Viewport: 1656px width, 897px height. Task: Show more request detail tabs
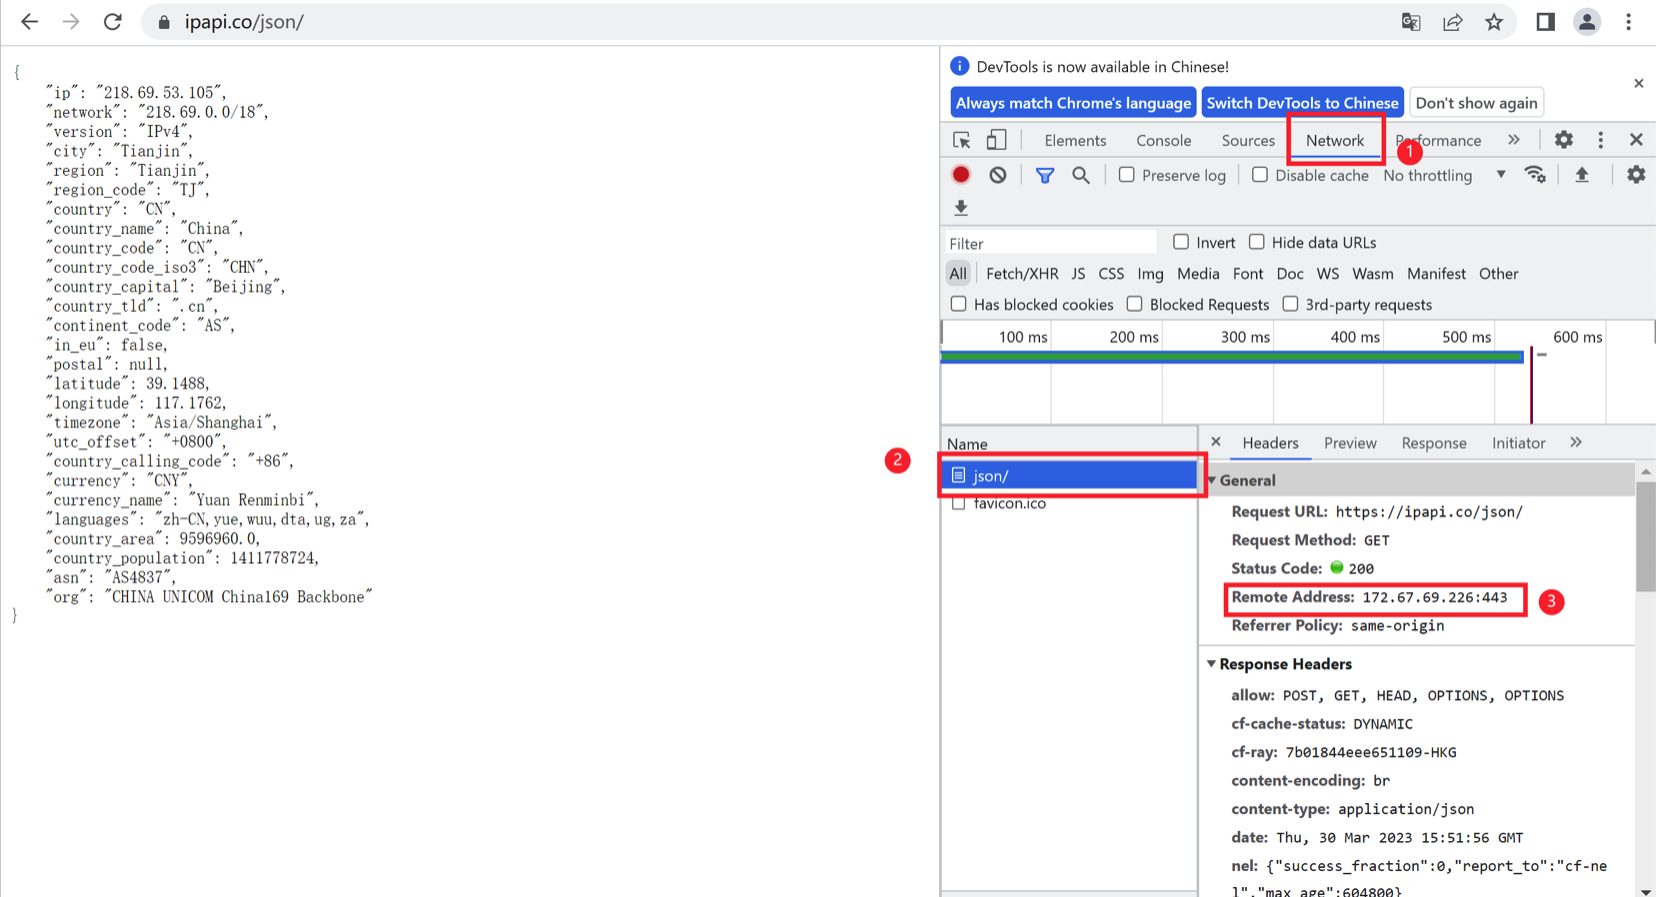(1576, 442)
